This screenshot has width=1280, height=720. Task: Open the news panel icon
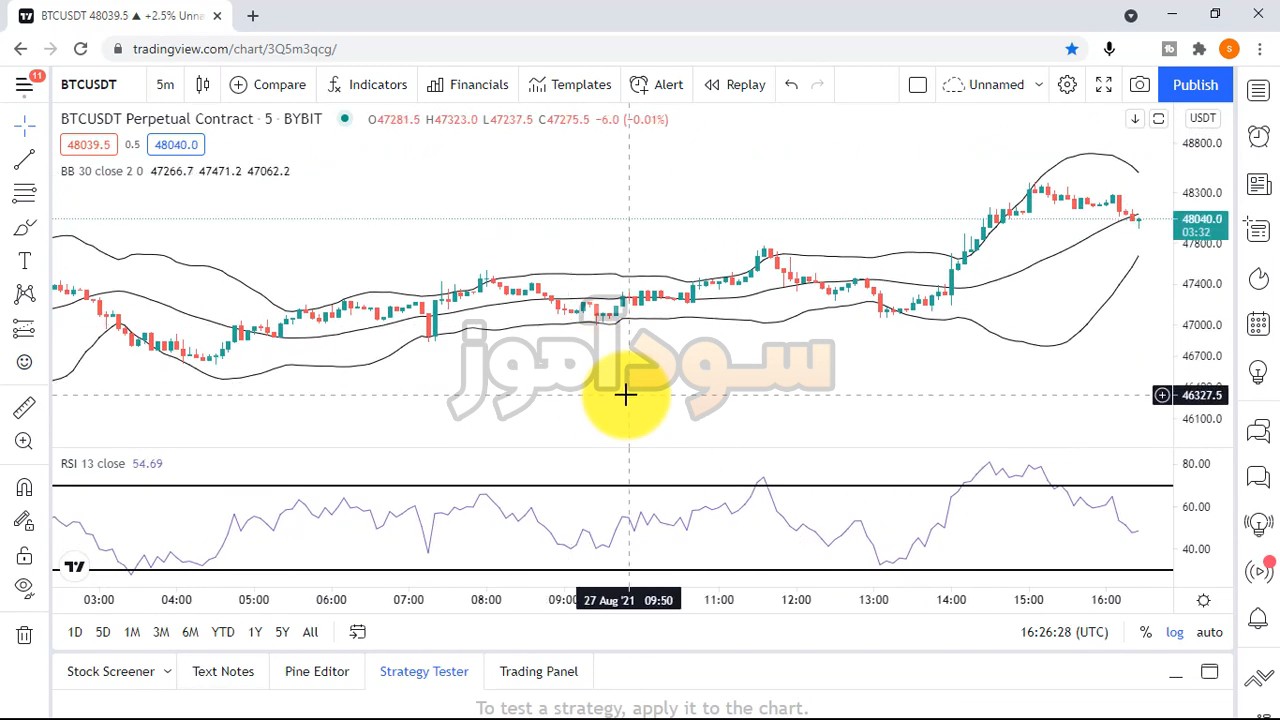(1259, 184)
